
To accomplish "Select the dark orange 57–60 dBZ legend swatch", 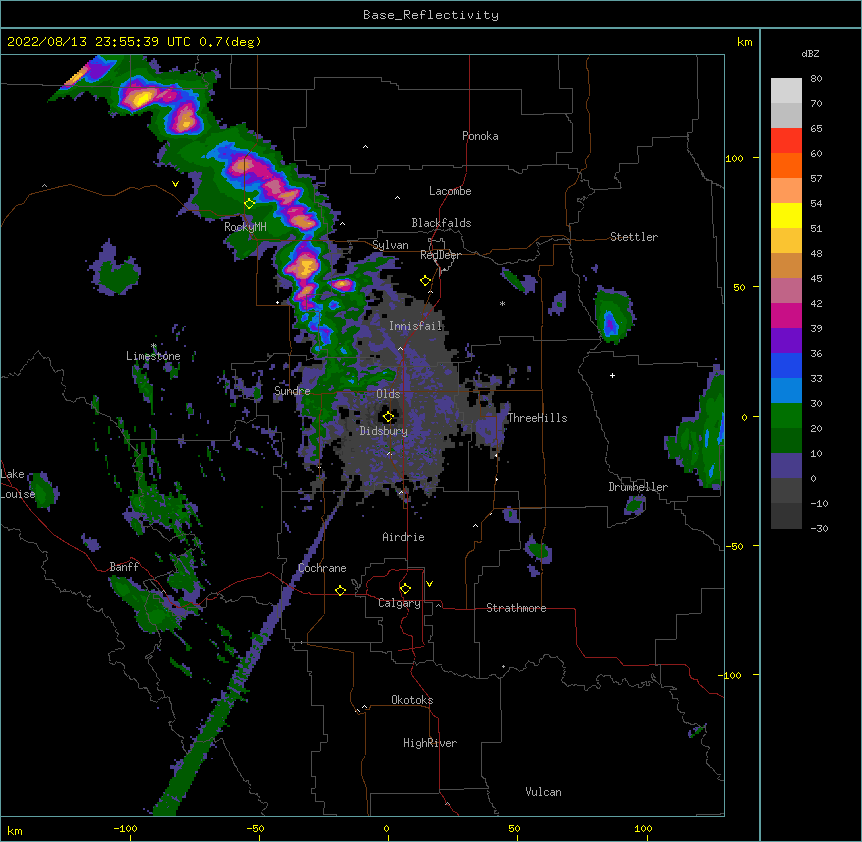I will pyautogui.click(x=786, y=165).
